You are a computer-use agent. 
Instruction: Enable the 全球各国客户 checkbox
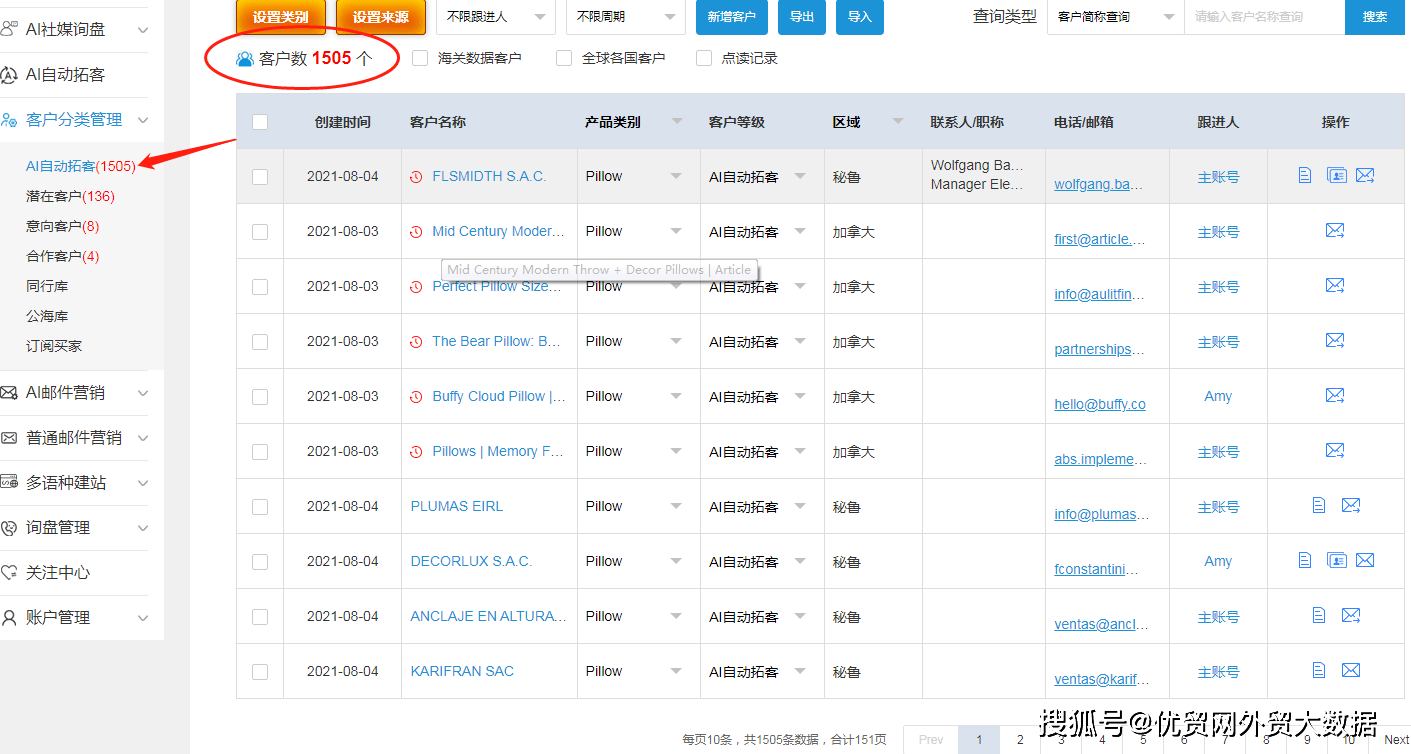[x=563, y=57]
